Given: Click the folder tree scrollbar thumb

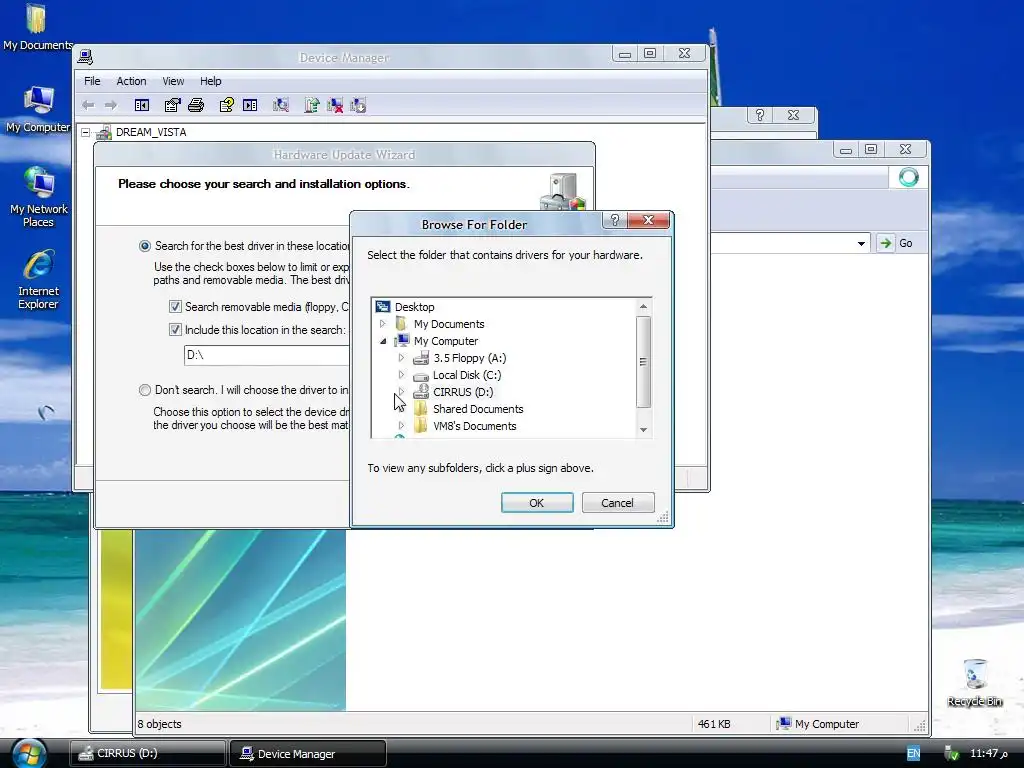Looking at the screenshot, I should coord(643,362).
